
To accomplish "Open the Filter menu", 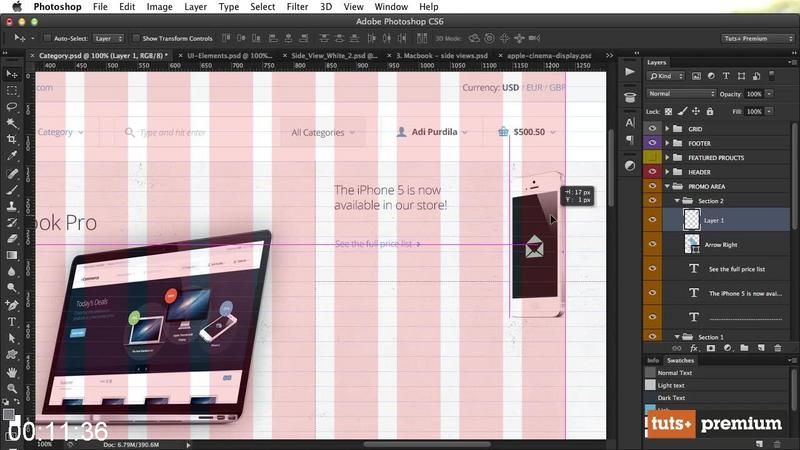I will 297,7.
